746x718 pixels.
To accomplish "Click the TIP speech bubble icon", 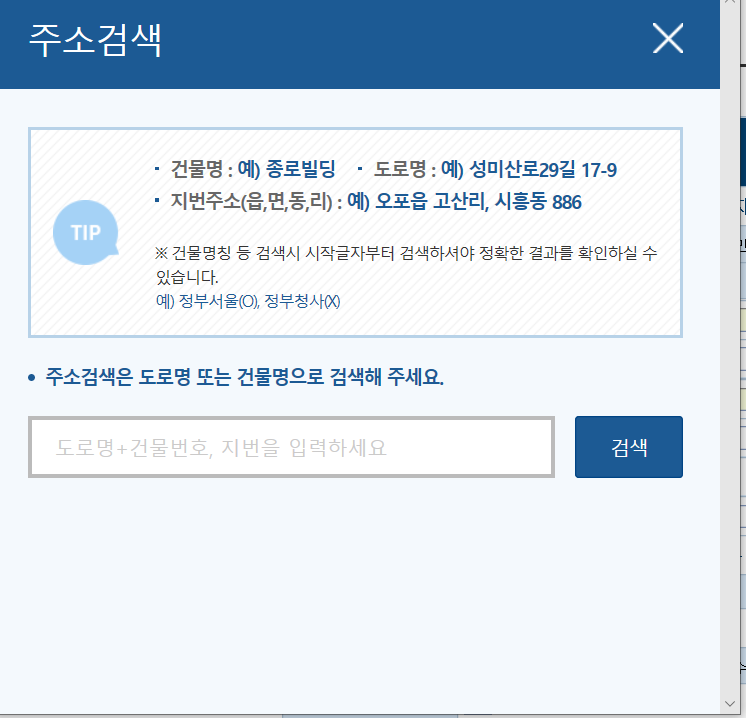I will [x=86, y=232].
